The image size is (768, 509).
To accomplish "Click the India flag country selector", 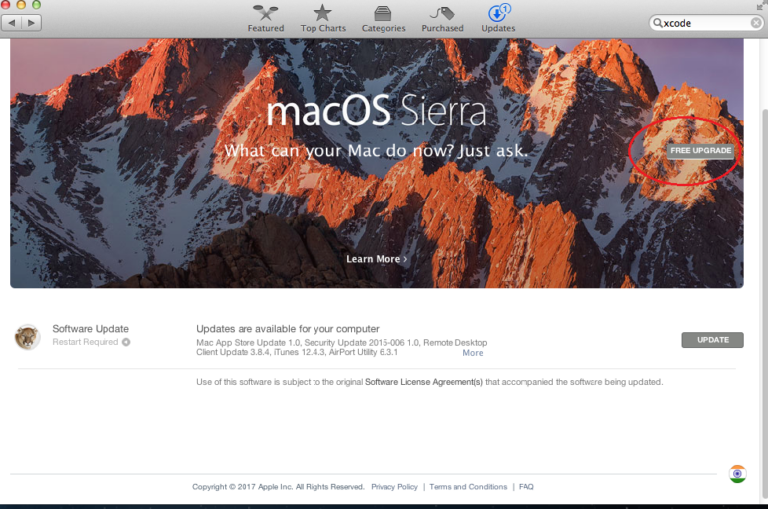I will tap(737, 474).
